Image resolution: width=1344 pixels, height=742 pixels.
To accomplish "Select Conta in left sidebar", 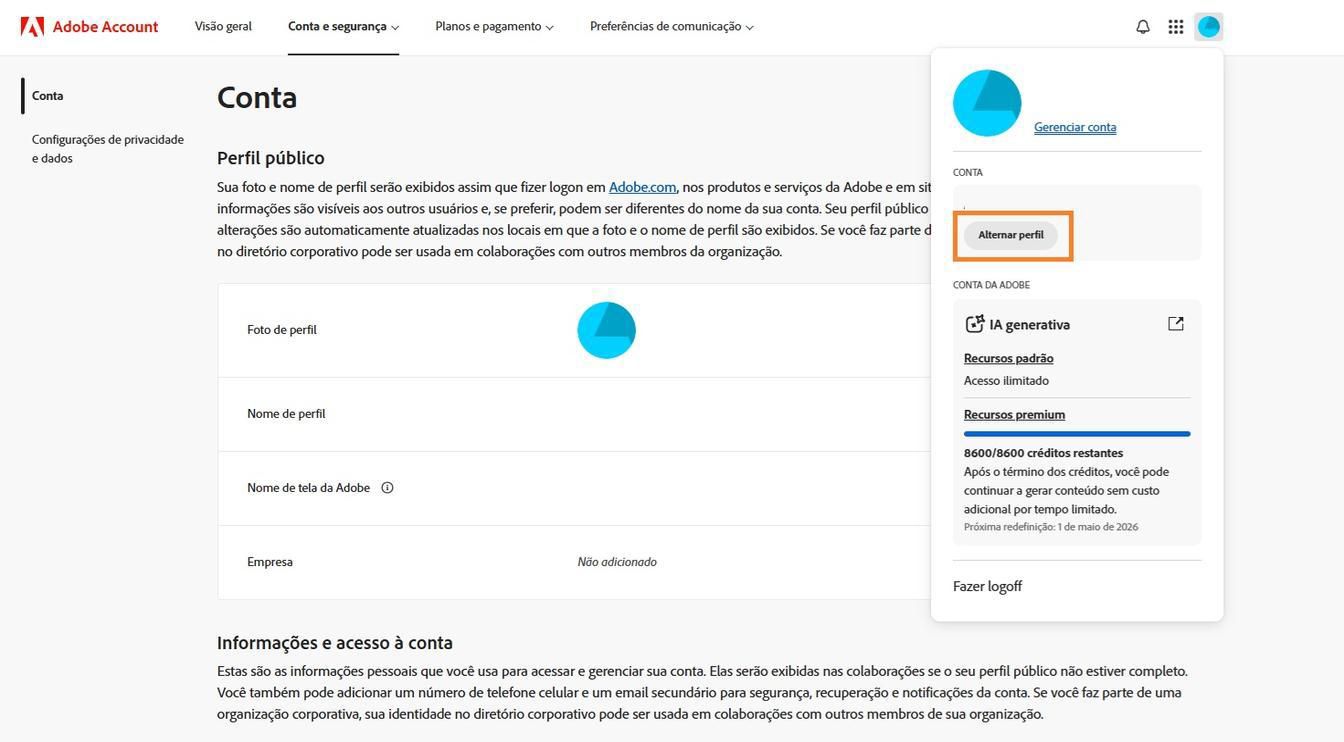I will click(x=47, y=96).
